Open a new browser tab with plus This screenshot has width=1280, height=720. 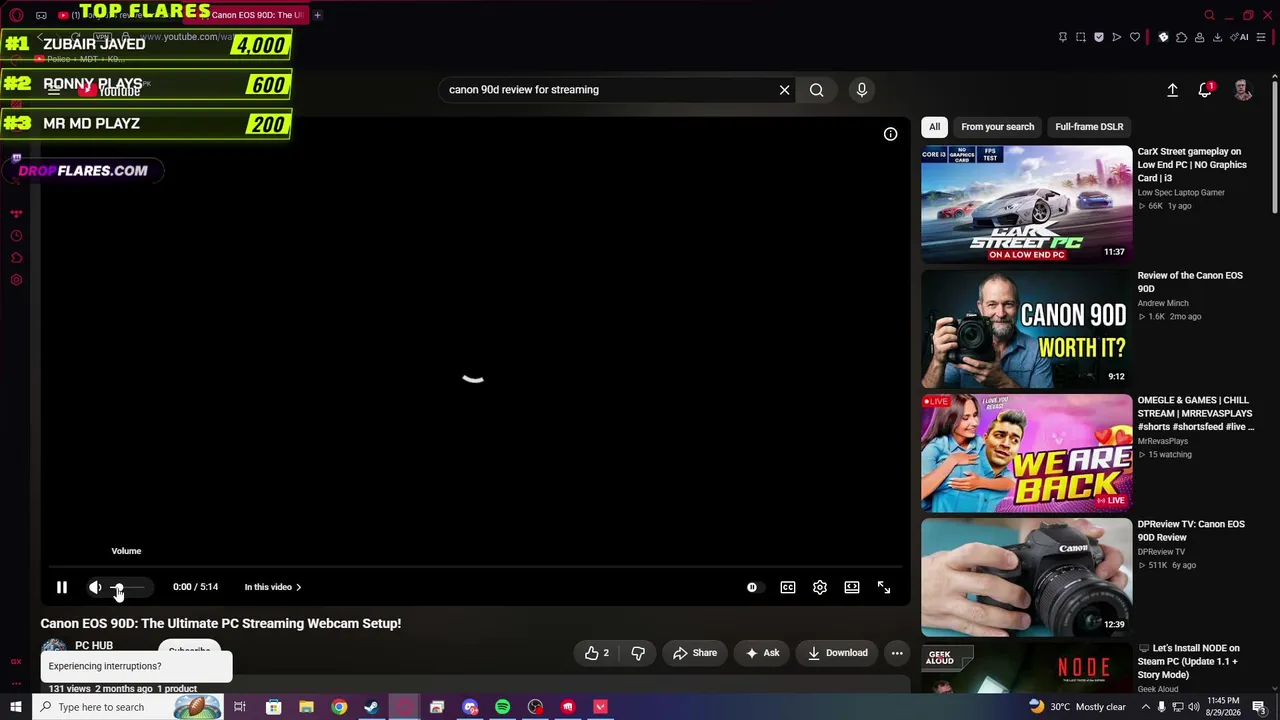click(317, 15)
